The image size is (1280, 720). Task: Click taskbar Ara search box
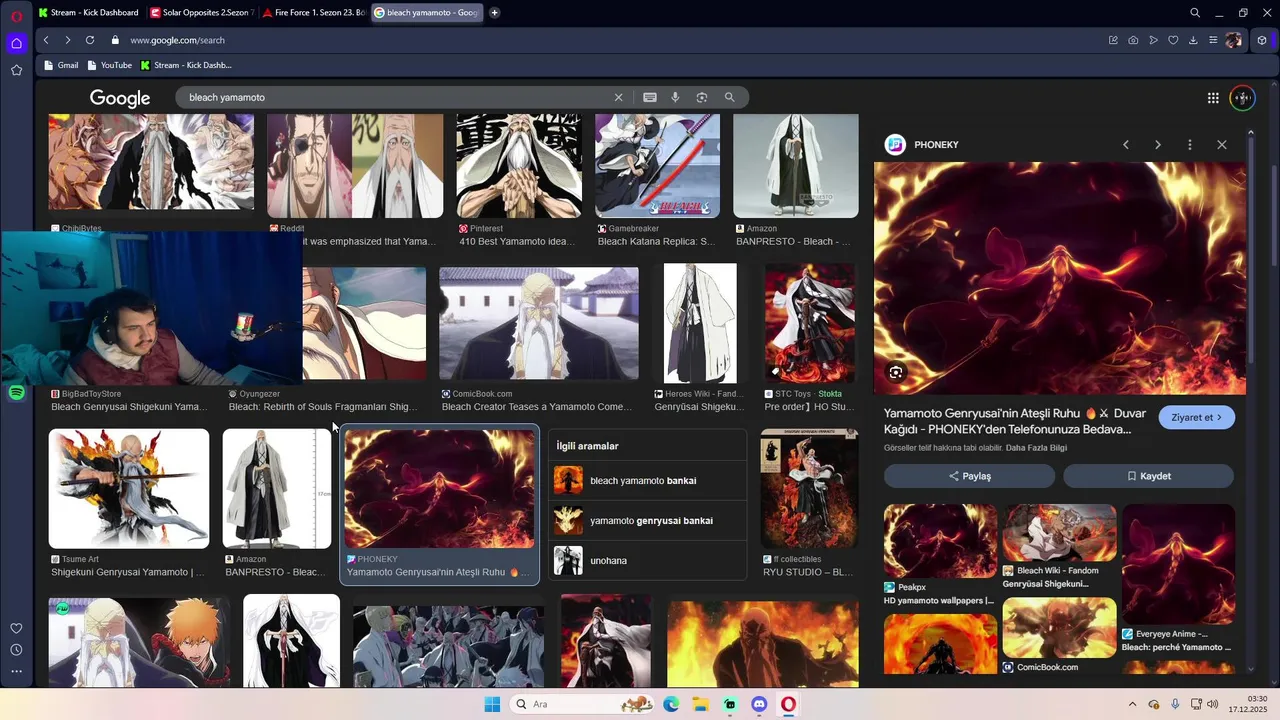tap(583, 704)
